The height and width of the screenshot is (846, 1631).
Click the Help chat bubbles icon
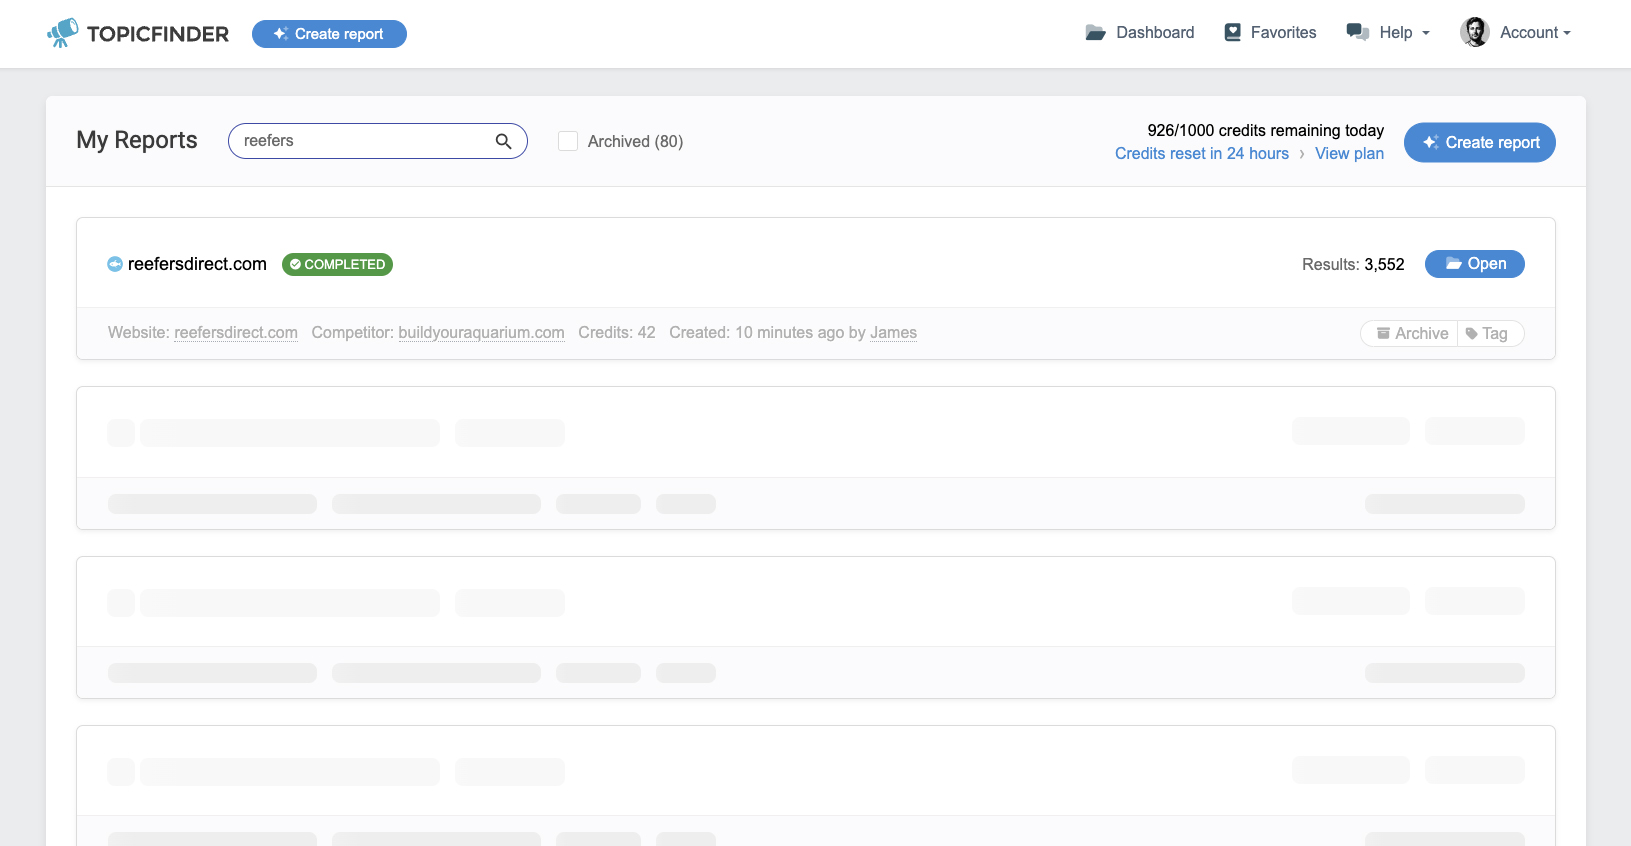(1358, 32)
